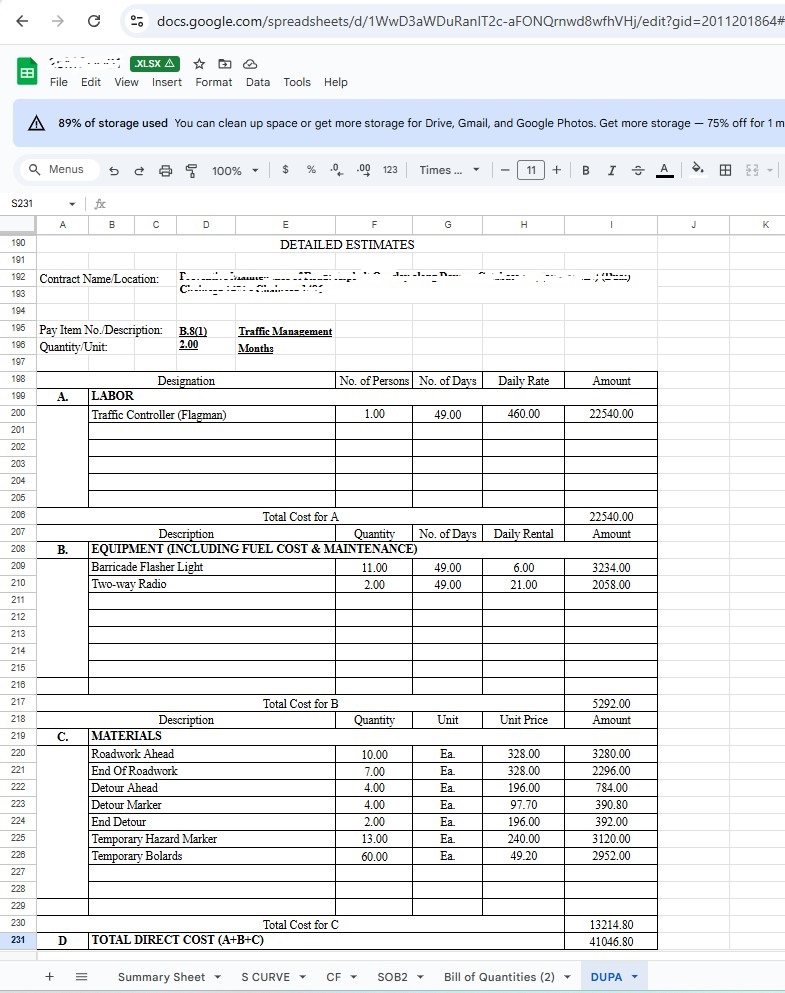The height and width of the screenshot is (993, 785).
Task: Click the move to folder icon
Action: point(225,63)
